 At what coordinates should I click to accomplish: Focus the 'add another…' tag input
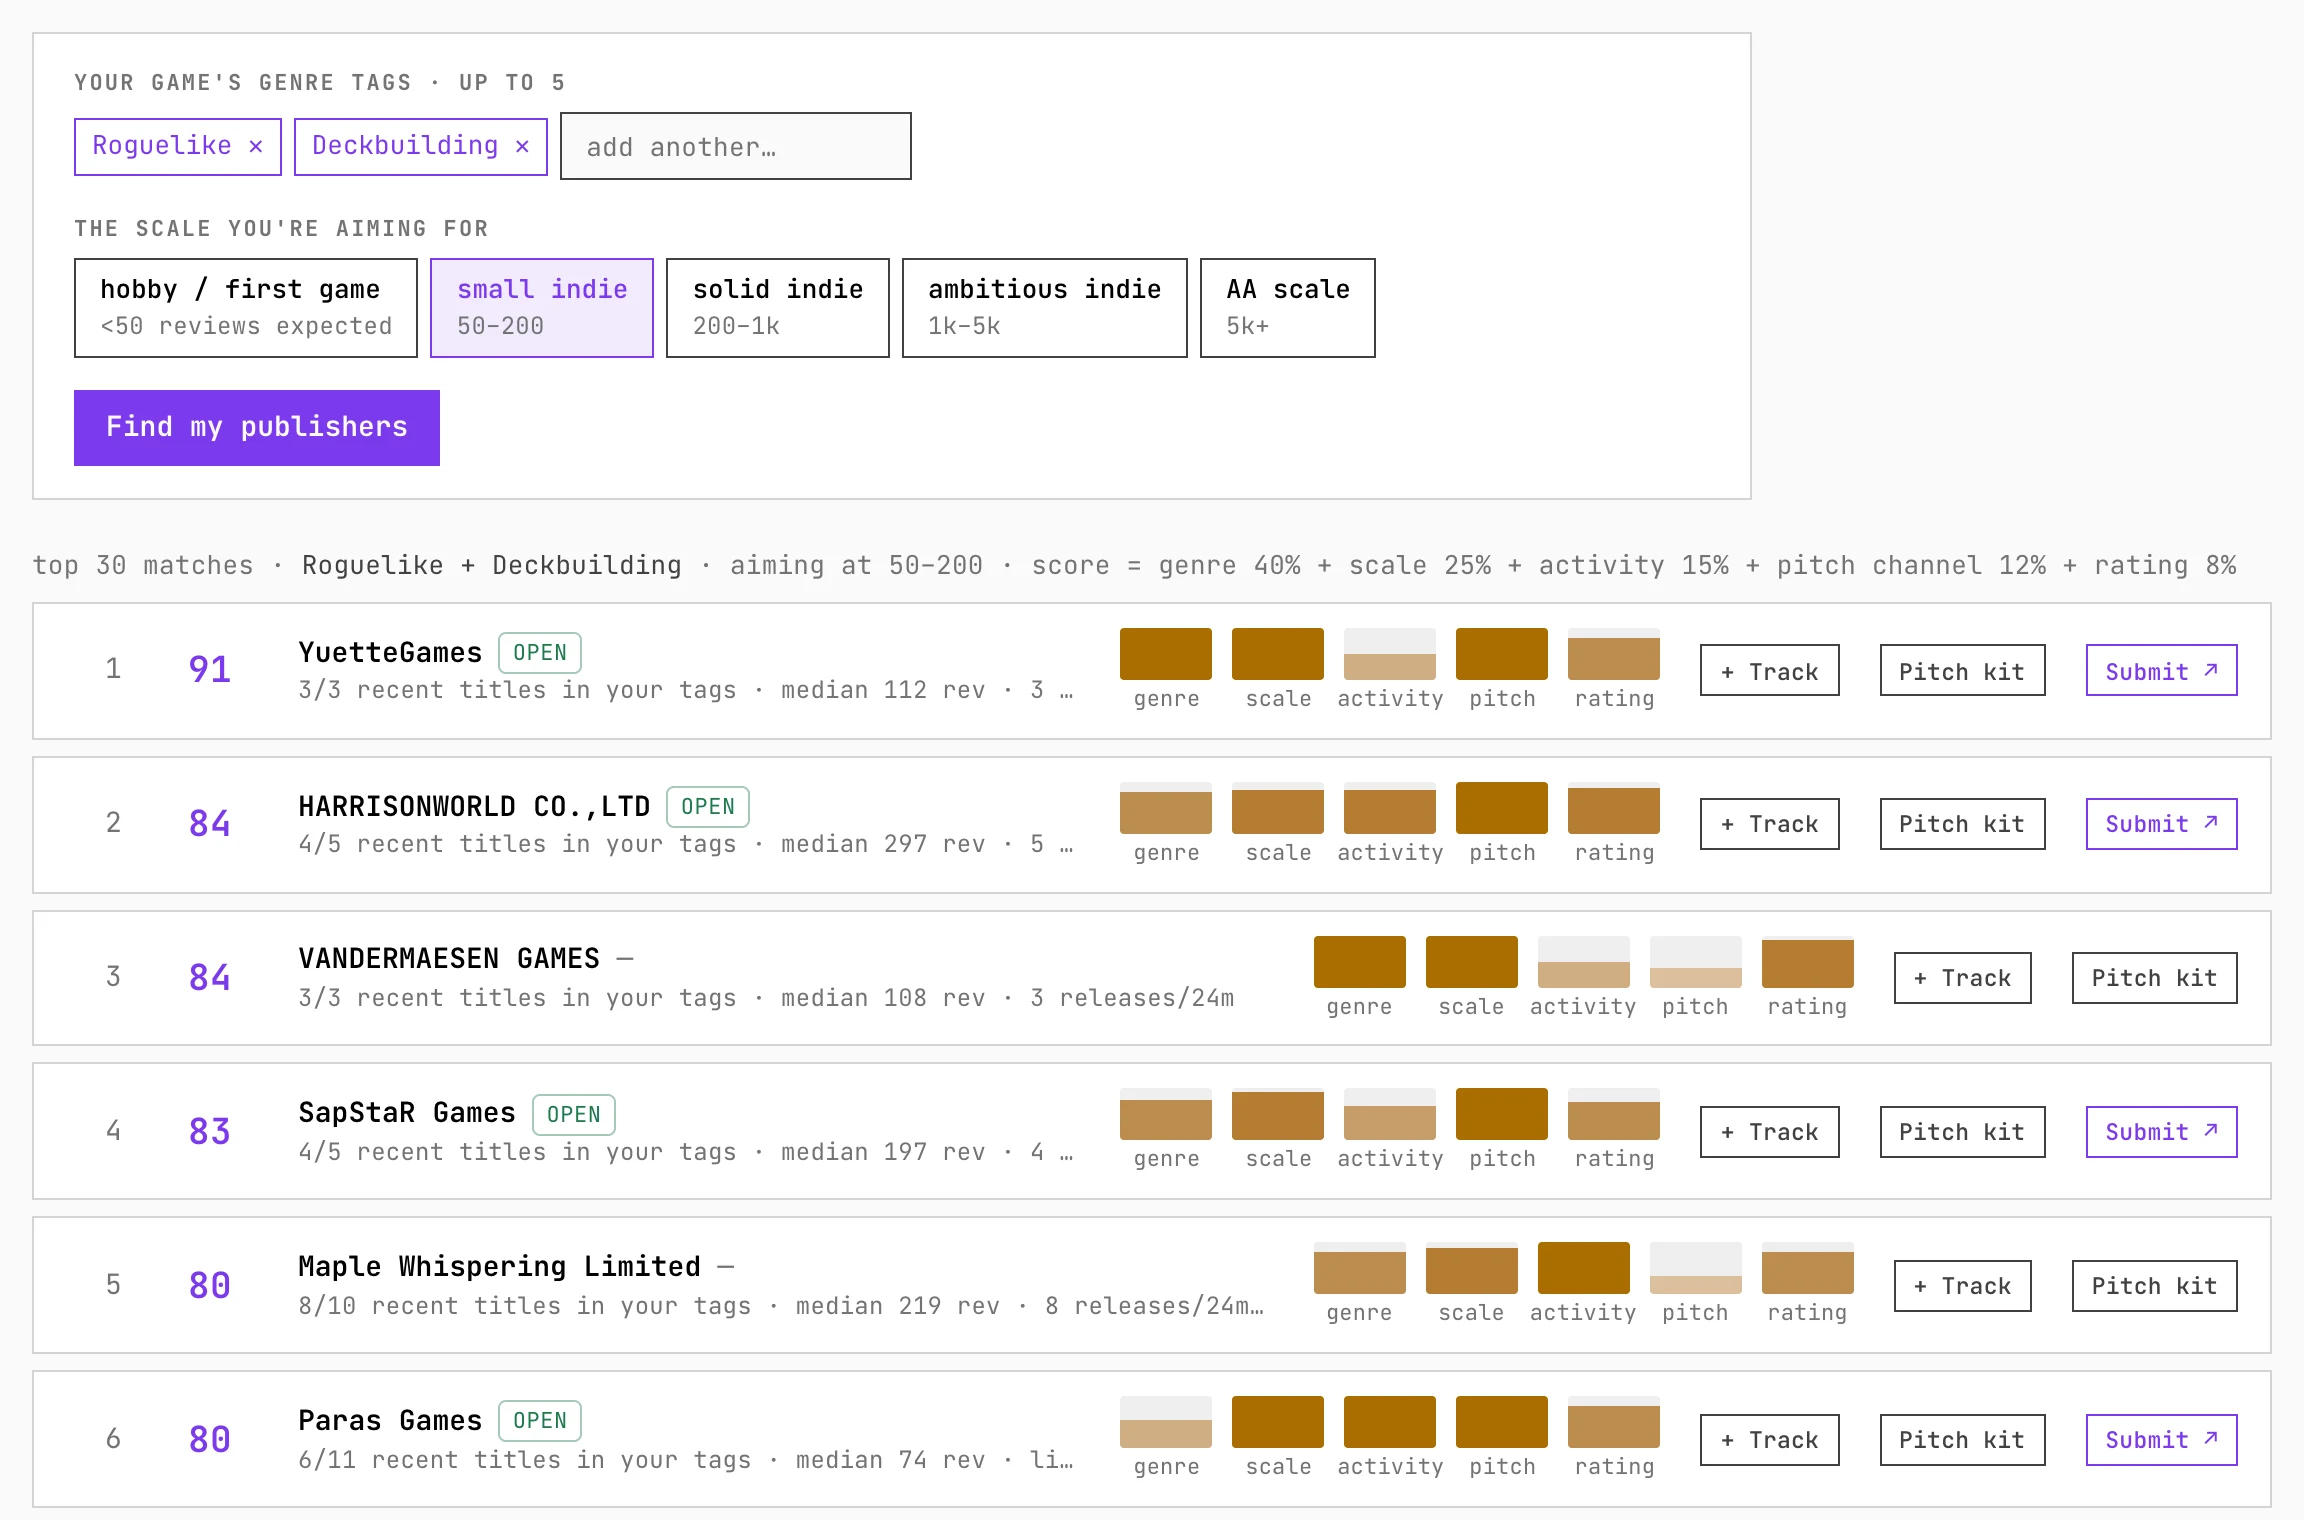(736, 146)
